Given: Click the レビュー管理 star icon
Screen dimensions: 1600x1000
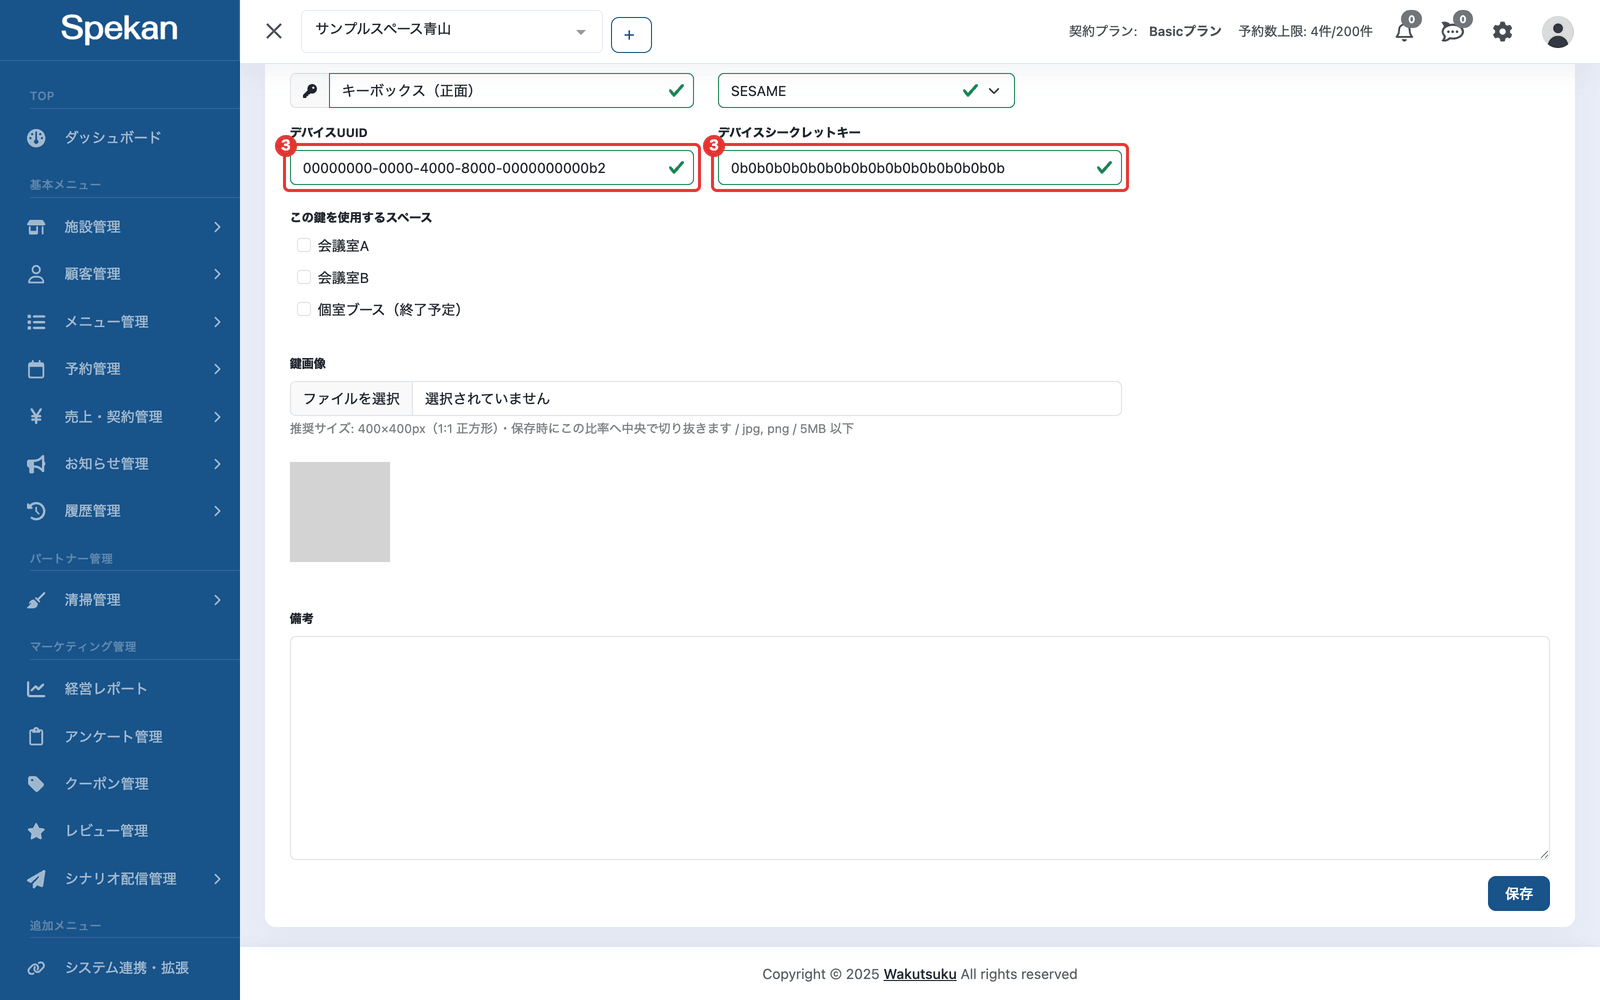Looking at the screenshot, I should click(x=36, y=831).
